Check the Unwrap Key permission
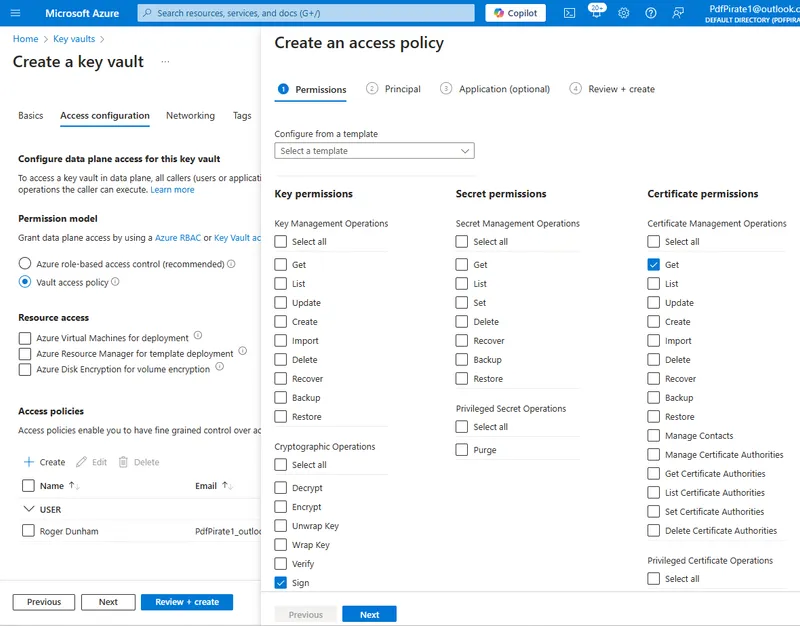This screenshot has height=626, width=800. (x=281, y=525)
